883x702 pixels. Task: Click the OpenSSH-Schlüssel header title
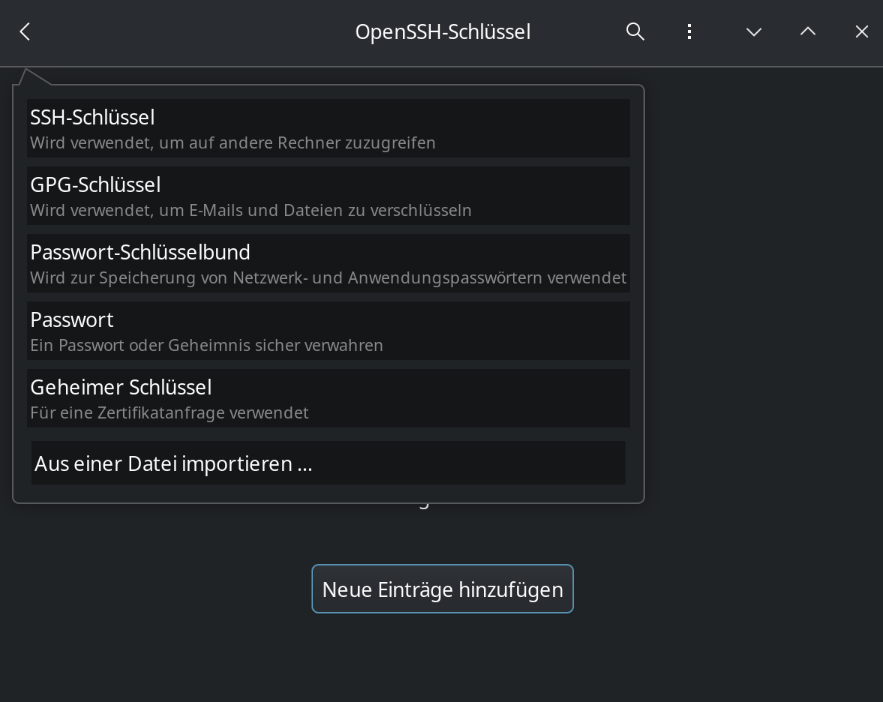click(442, 32)
